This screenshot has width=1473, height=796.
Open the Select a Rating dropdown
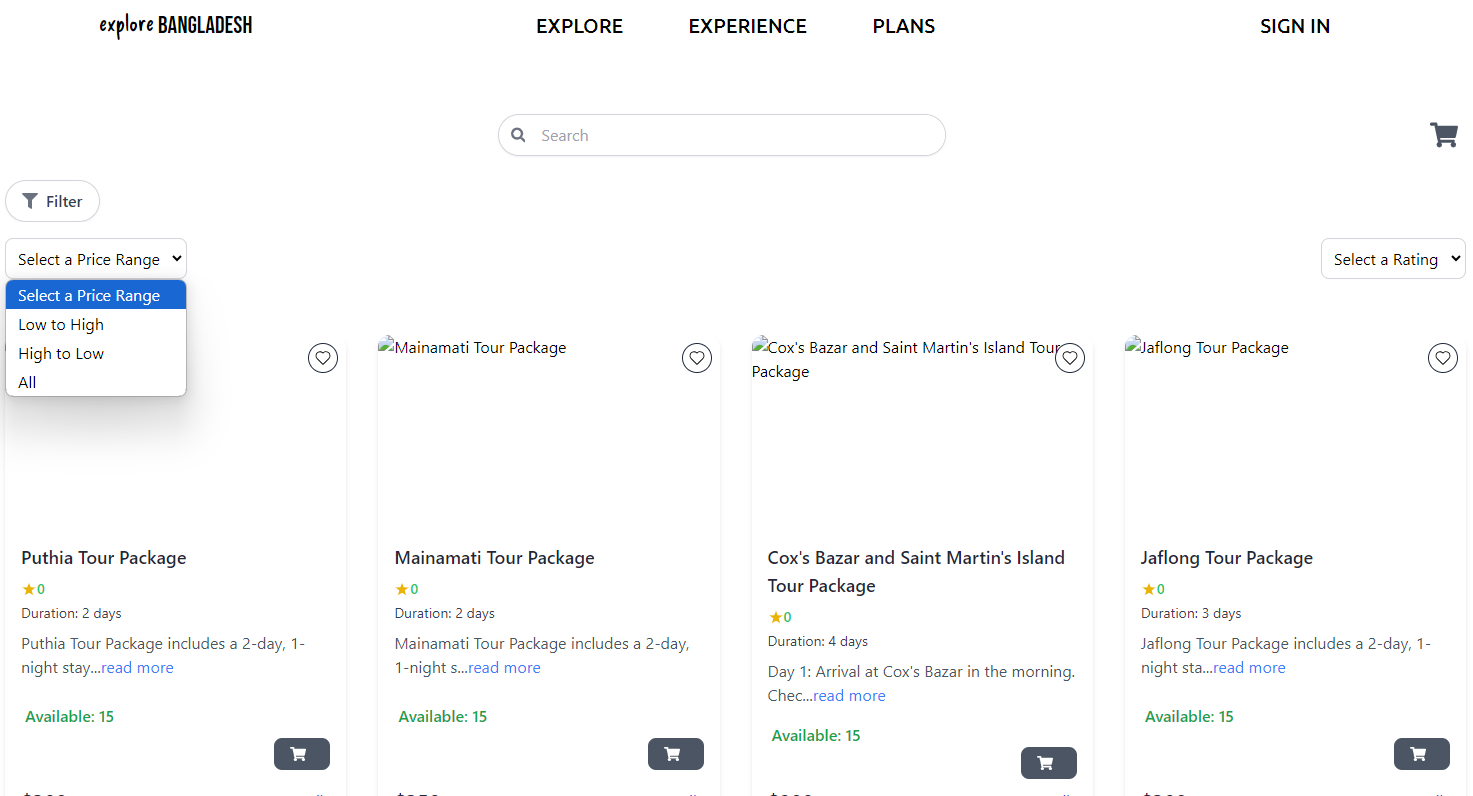[1392, 258]
